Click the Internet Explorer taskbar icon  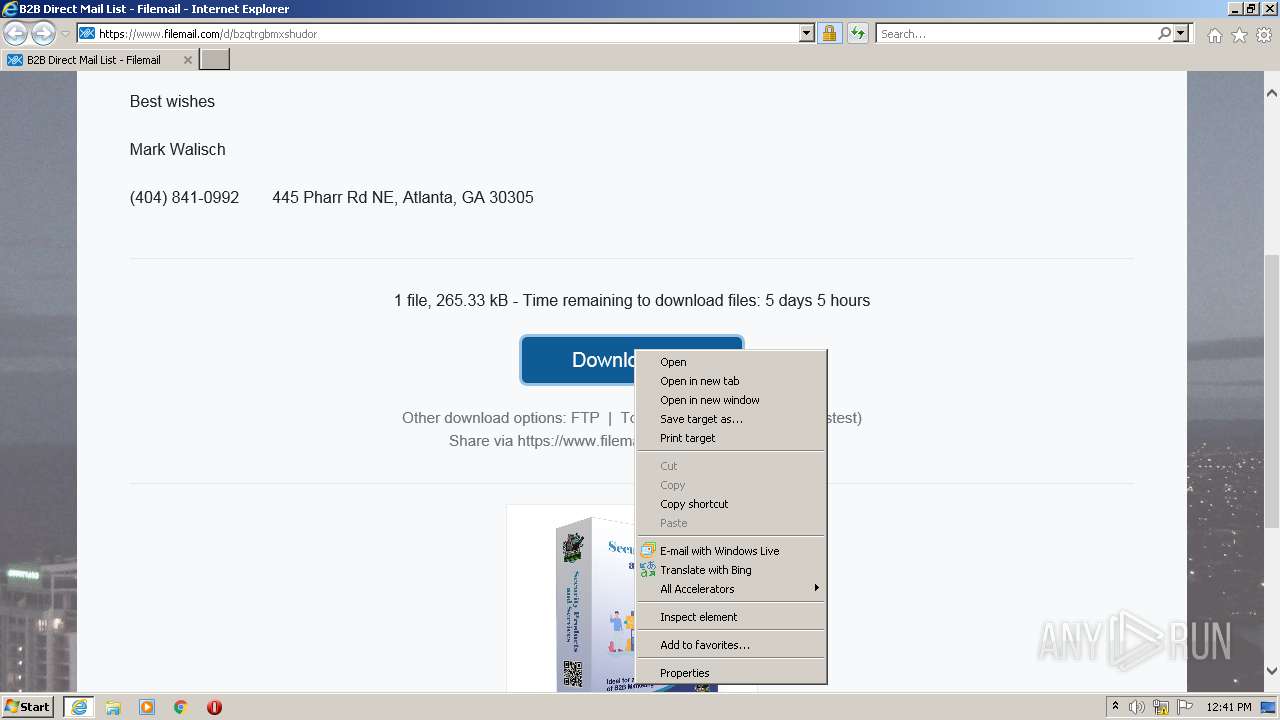(x=79, y=707)
